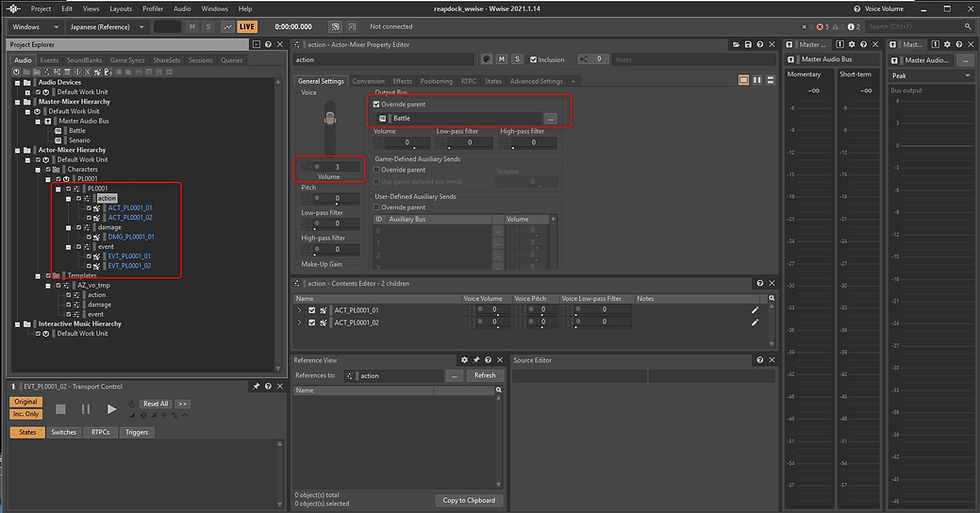The width and height of the screenshot is (980, 513).
Task: Mute the action actor-mixer with M button
Action: 502,59
